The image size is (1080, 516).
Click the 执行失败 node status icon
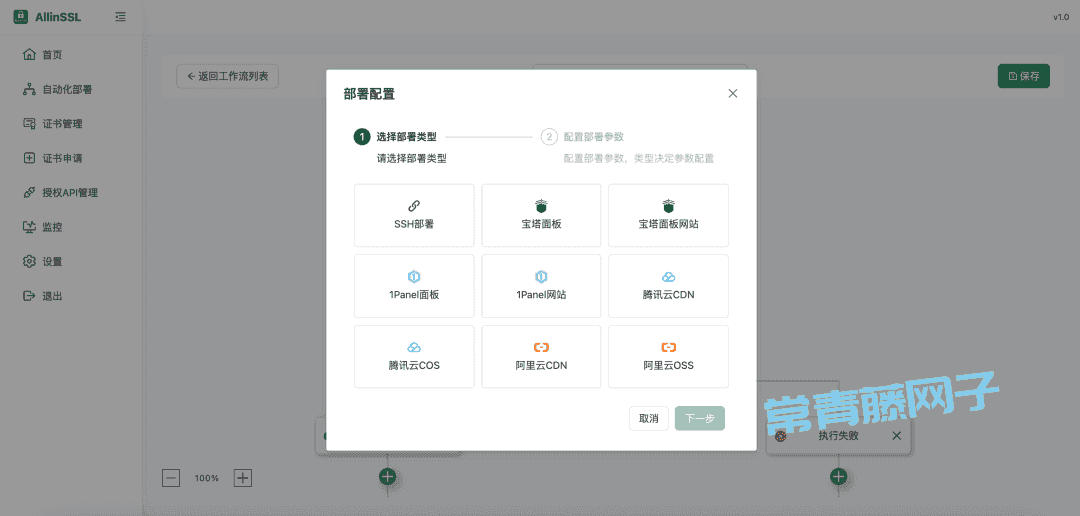tap(781, 436)
